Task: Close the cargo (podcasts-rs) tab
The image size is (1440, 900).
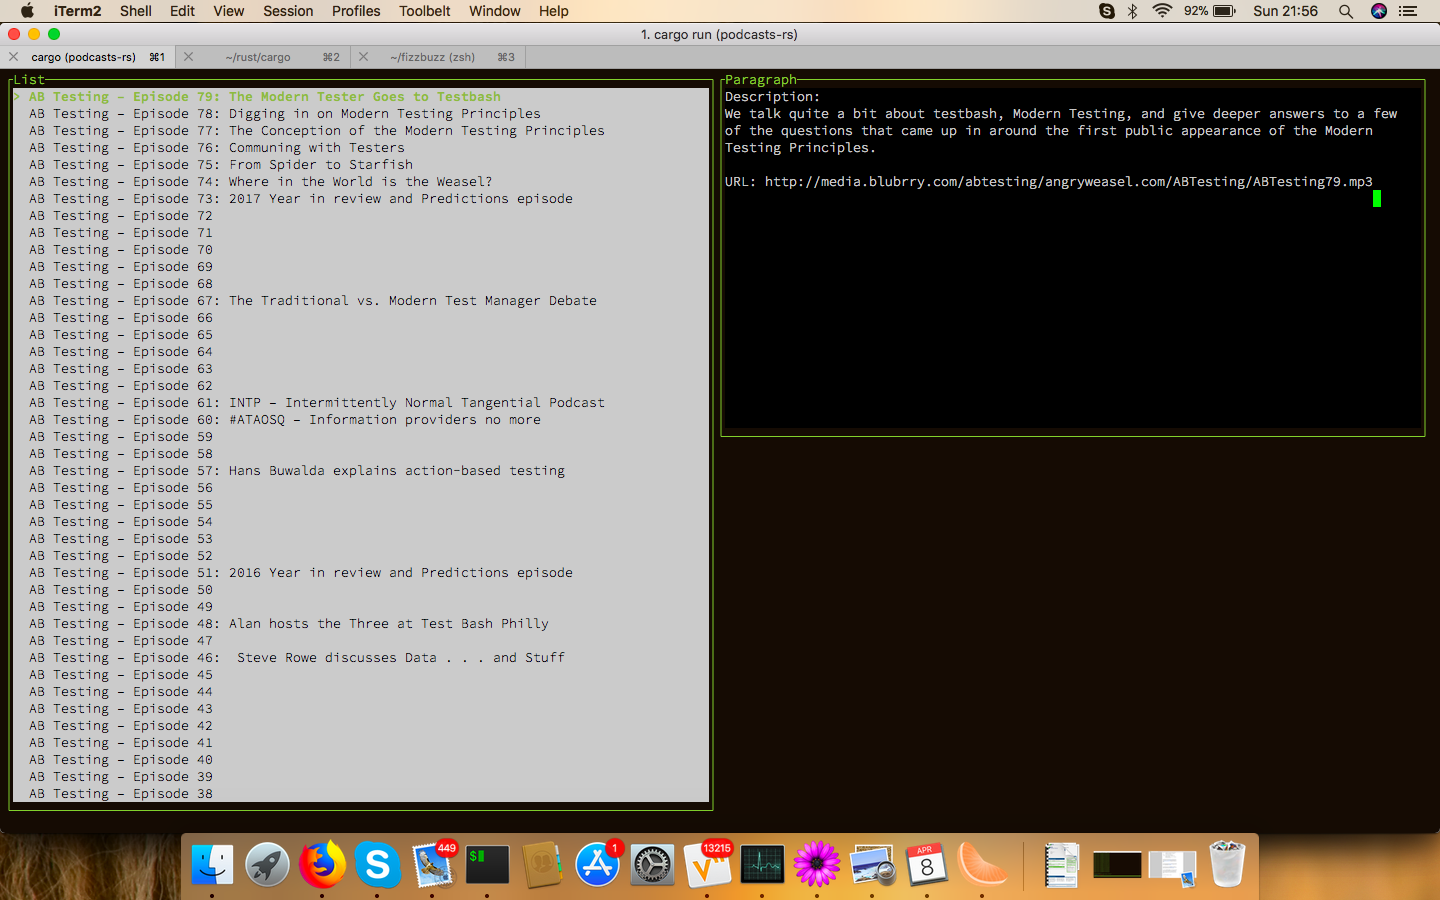Action: click(x=13, y=57)
